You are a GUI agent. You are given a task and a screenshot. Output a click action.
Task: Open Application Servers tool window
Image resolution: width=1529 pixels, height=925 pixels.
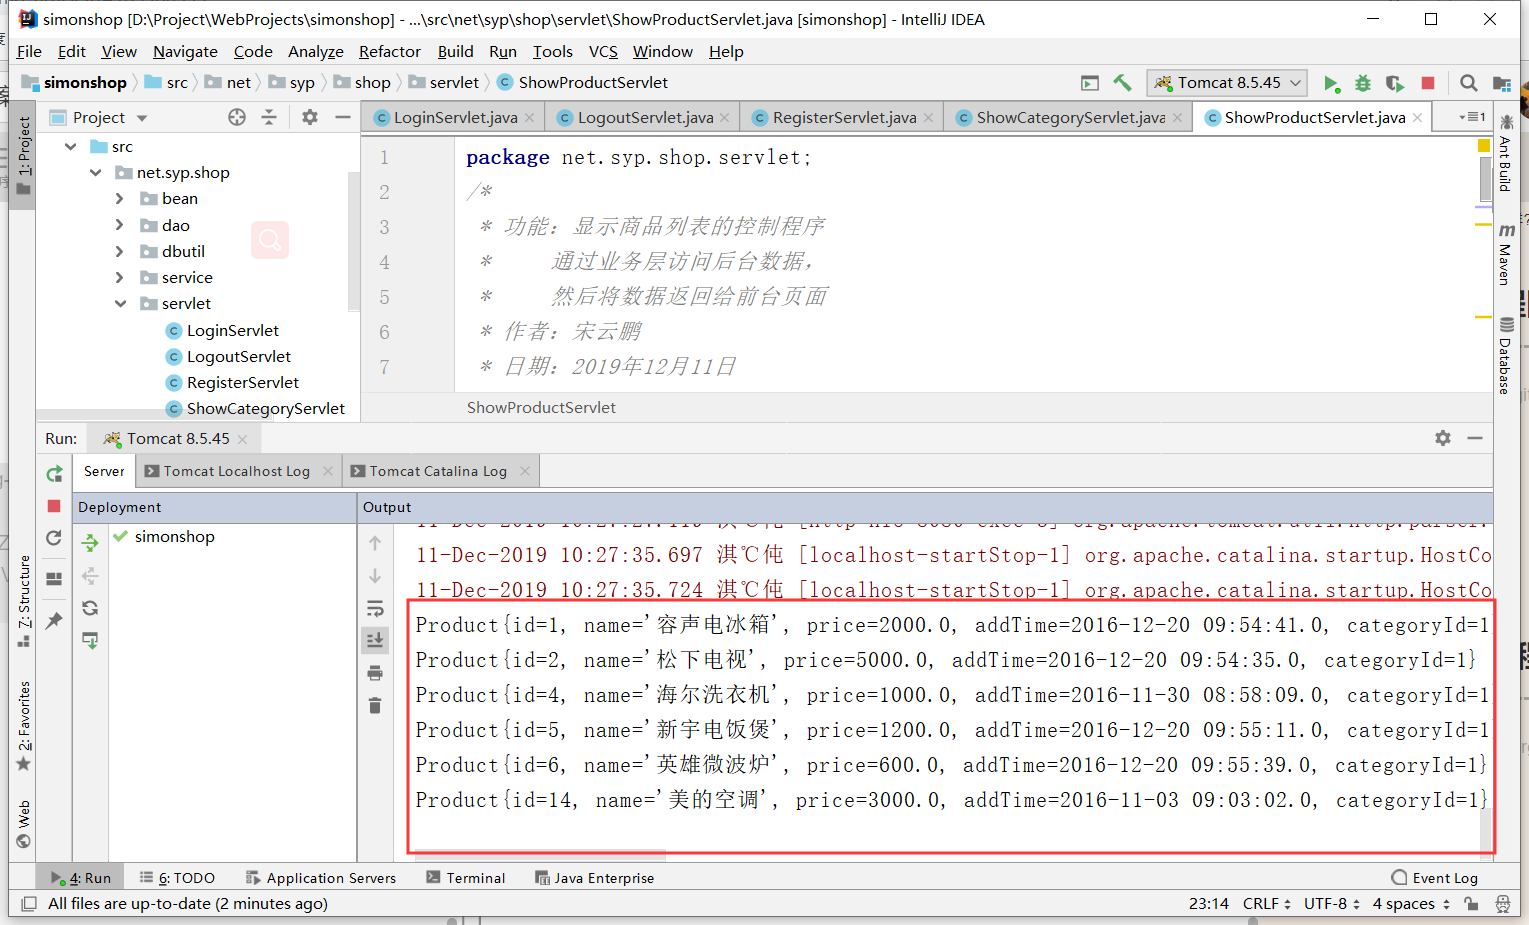(x=320, y=878)
